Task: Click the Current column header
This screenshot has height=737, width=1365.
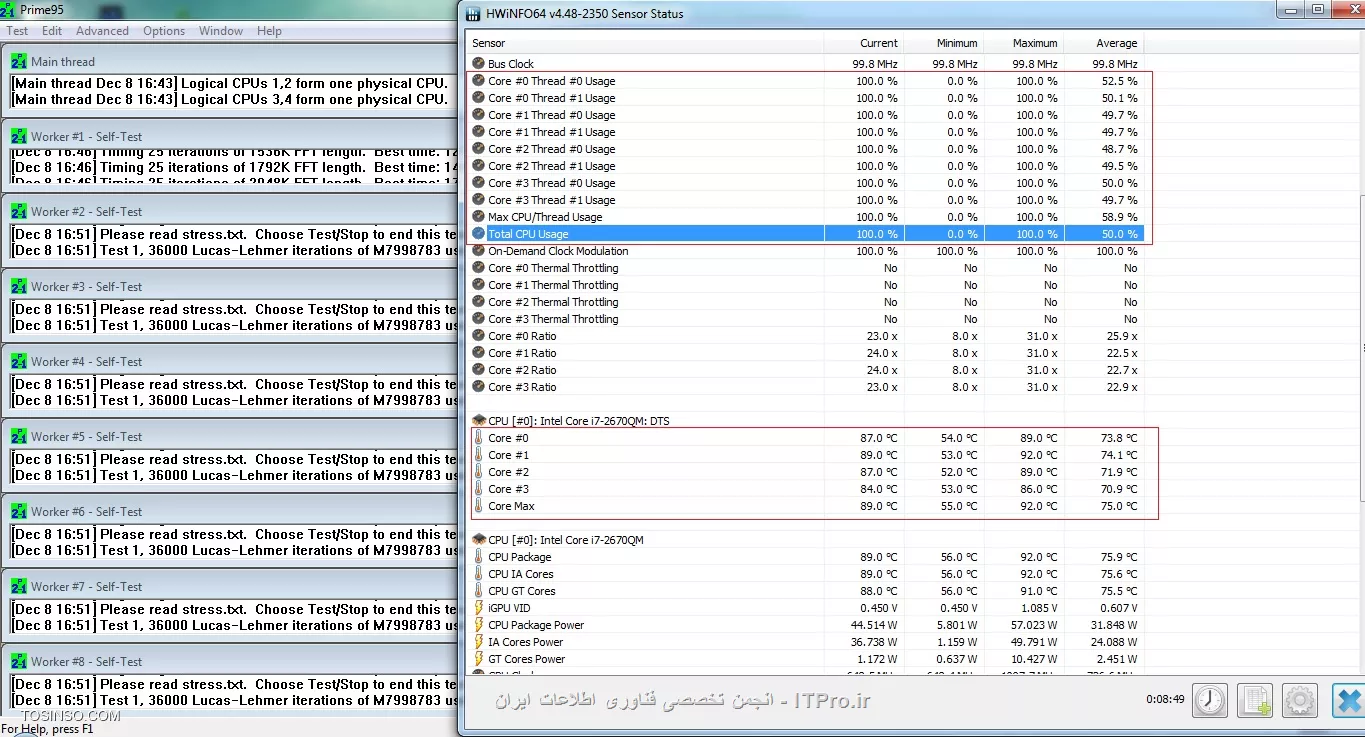Action: pyautogui.click(x=864, y=43)
